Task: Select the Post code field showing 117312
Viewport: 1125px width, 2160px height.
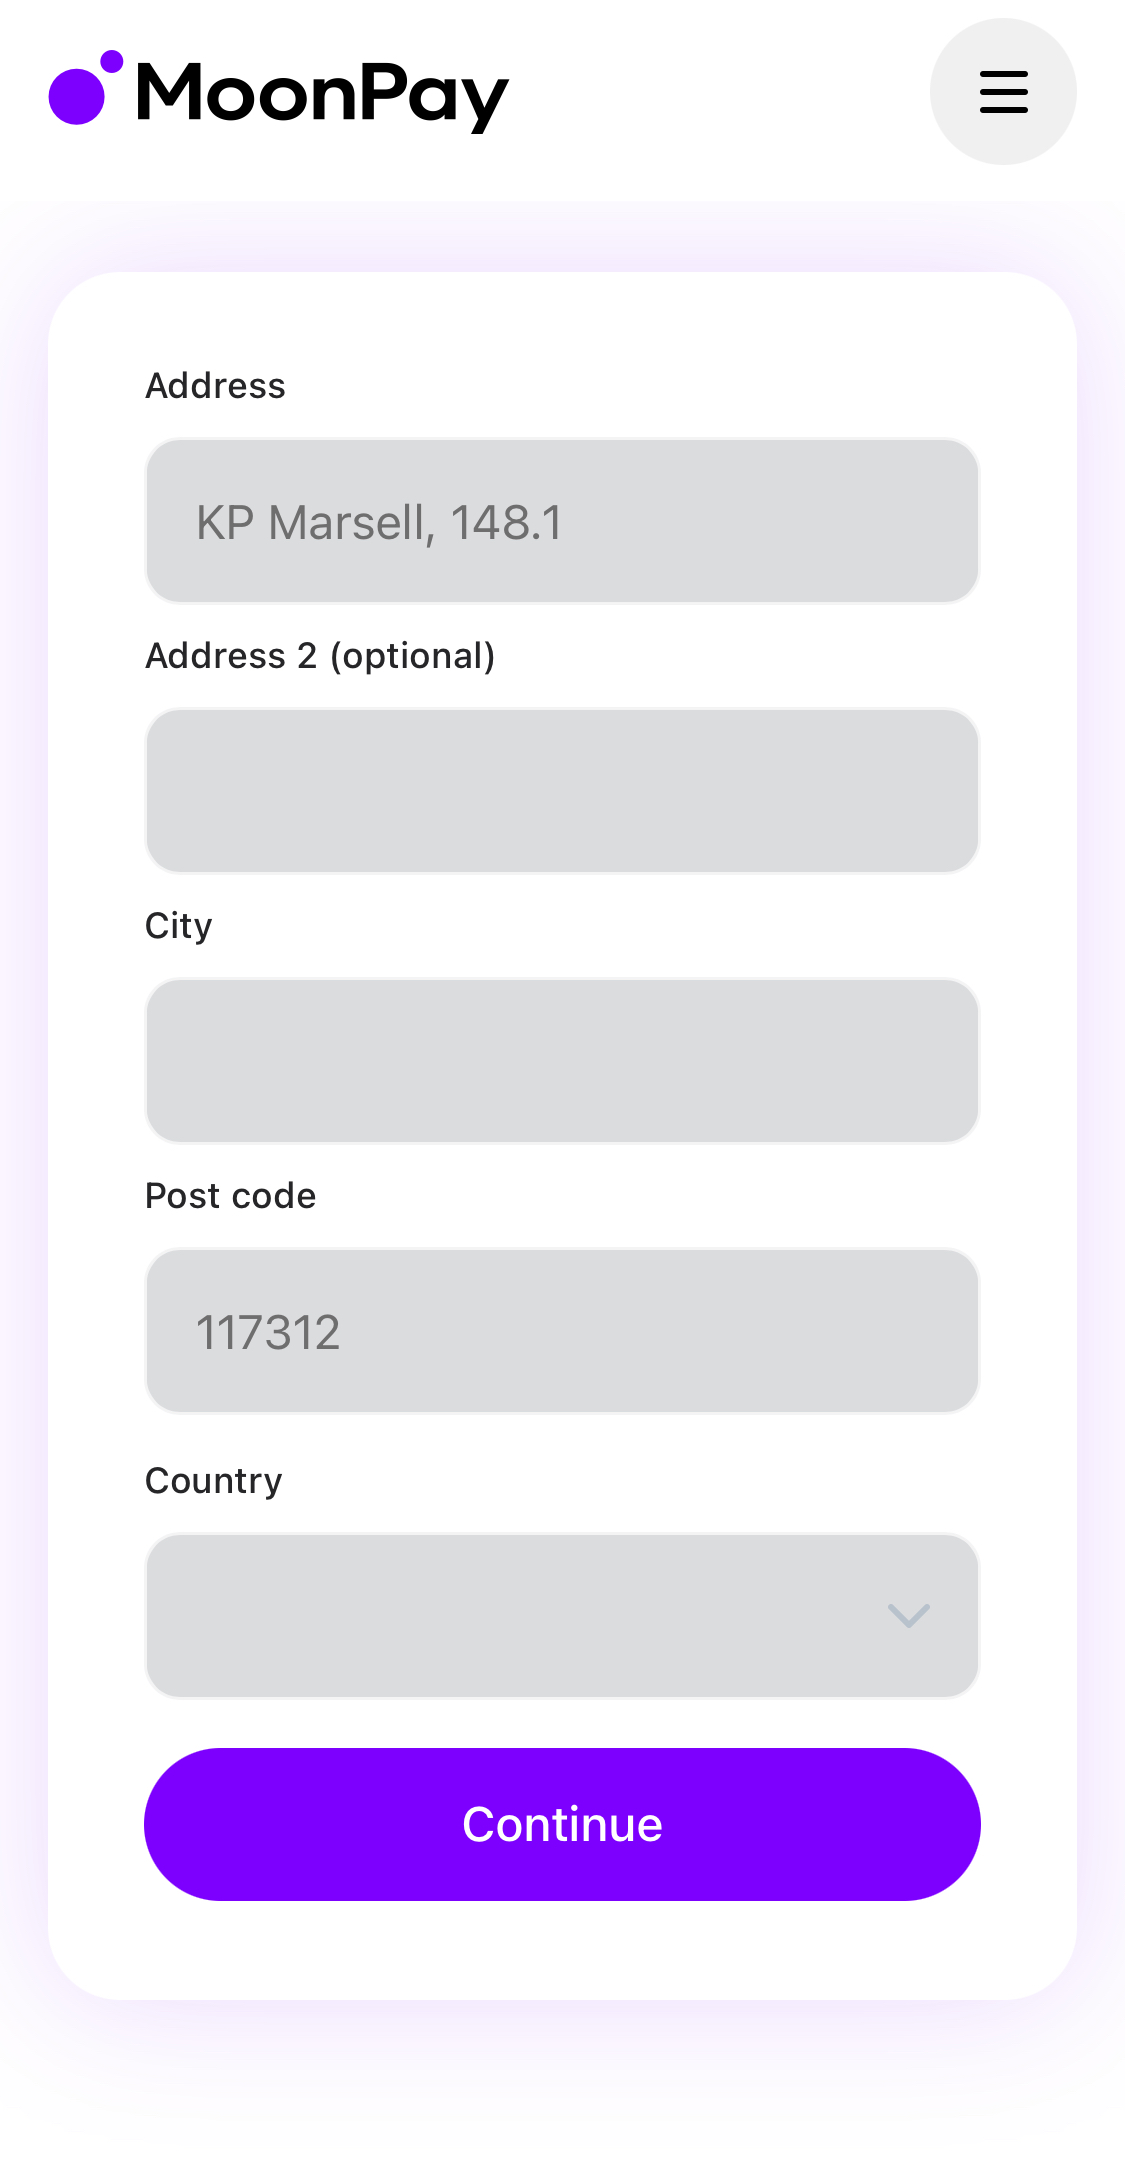Action: pos(562,1331)
